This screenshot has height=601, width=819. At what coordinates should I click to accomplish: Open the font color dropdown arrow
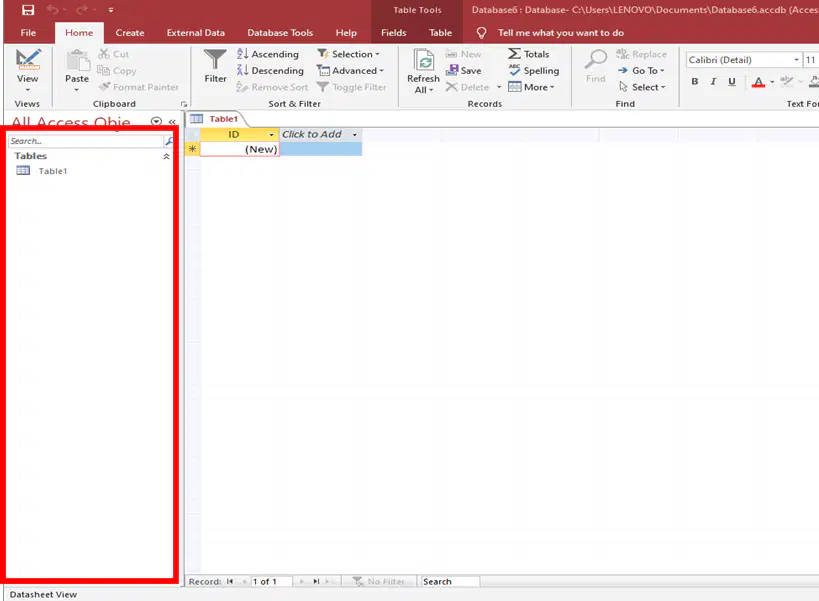click(x=772, y=82)
